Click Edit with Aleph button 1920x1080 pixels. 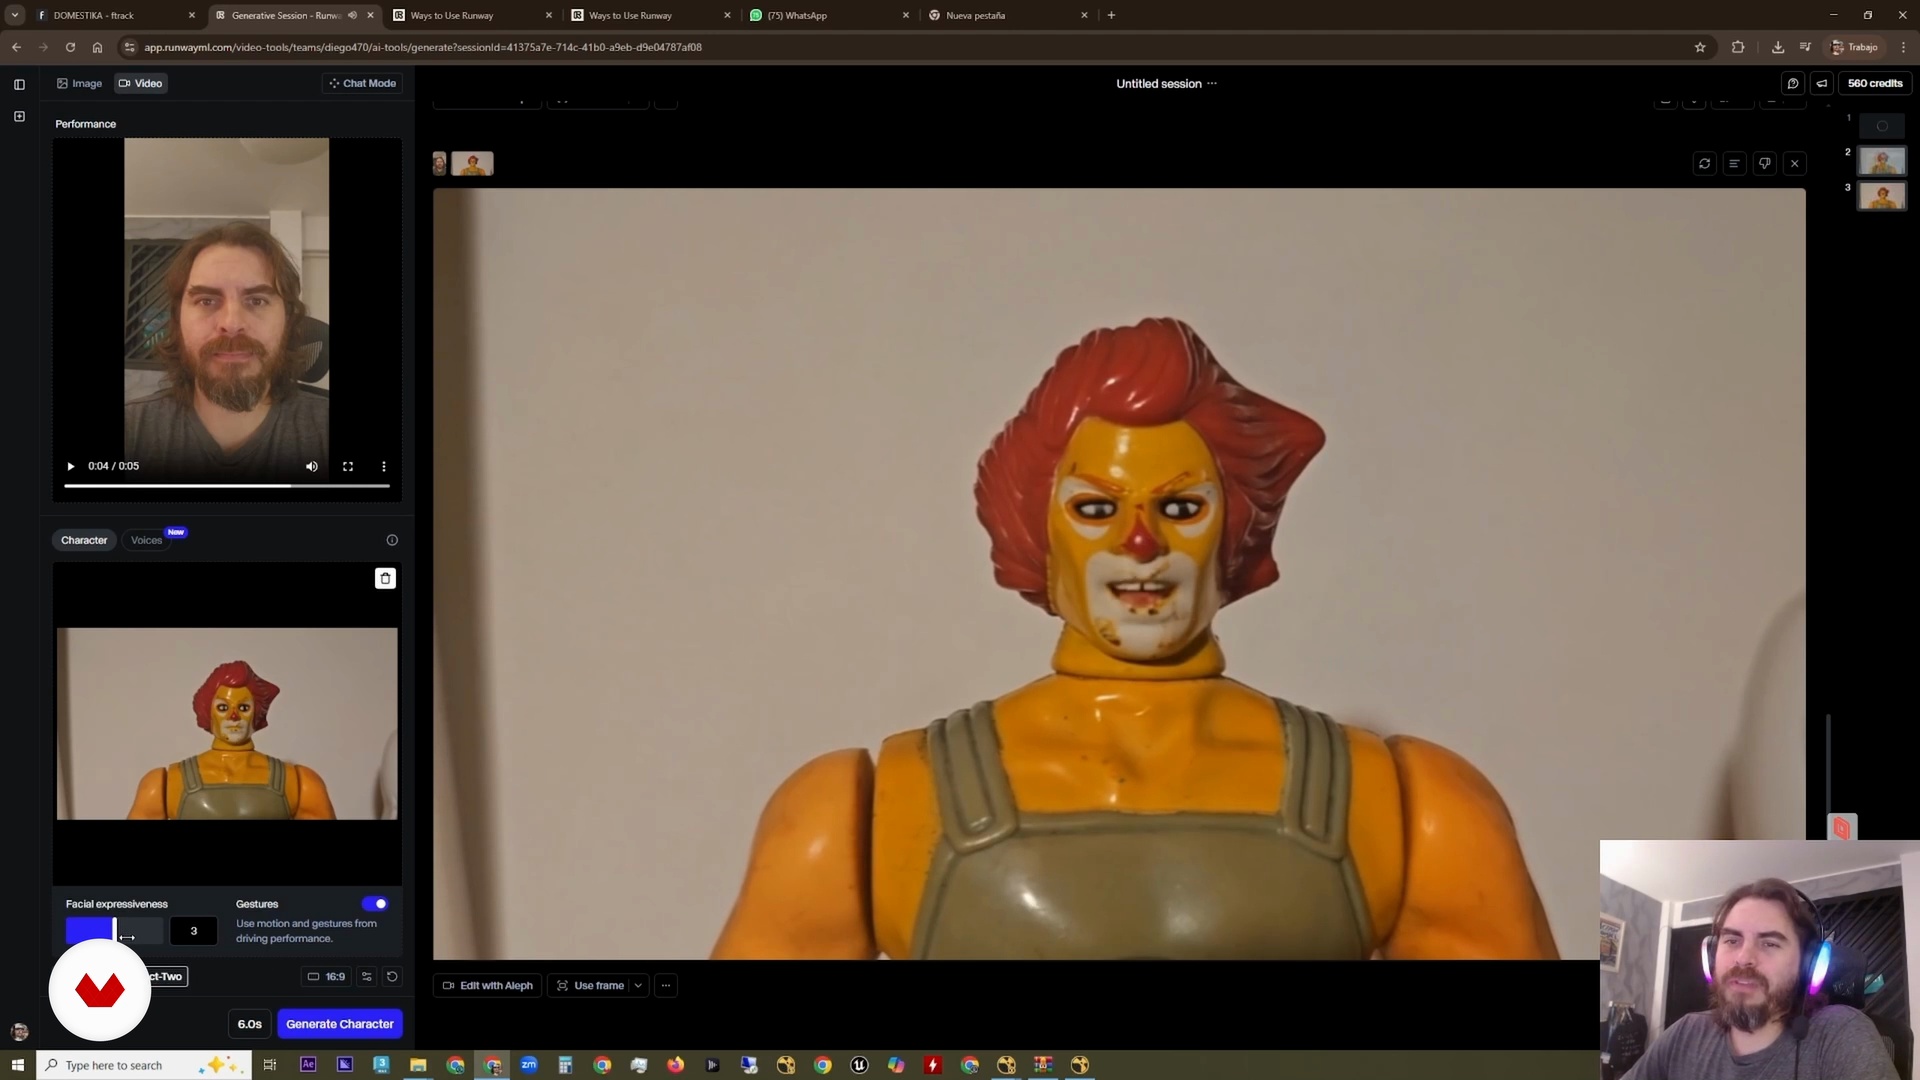tap(488, 986)
